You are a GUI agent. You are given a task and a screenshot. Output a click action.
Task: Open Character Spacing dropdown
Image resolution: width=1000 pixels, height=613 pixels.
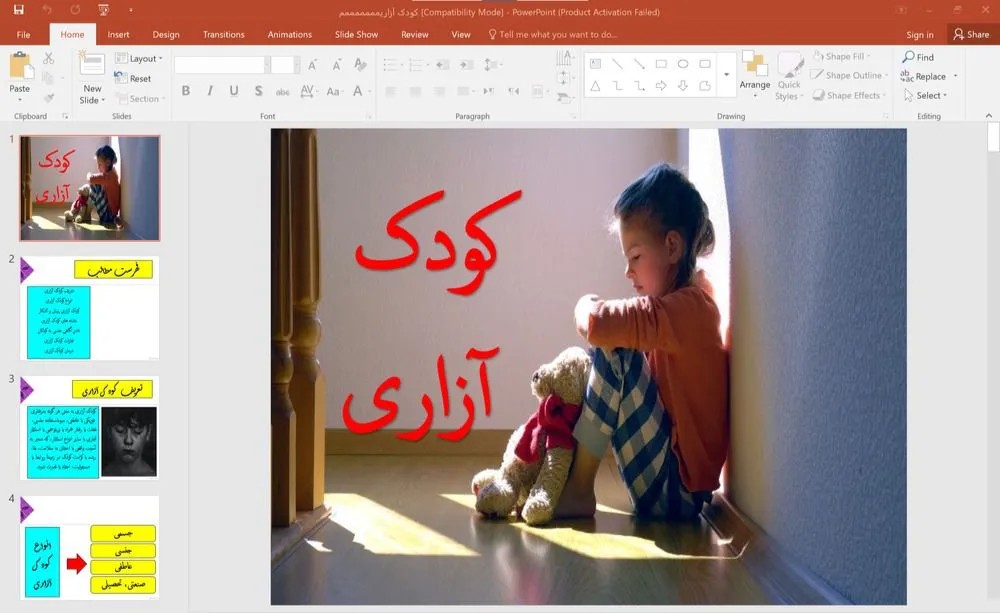307,91
